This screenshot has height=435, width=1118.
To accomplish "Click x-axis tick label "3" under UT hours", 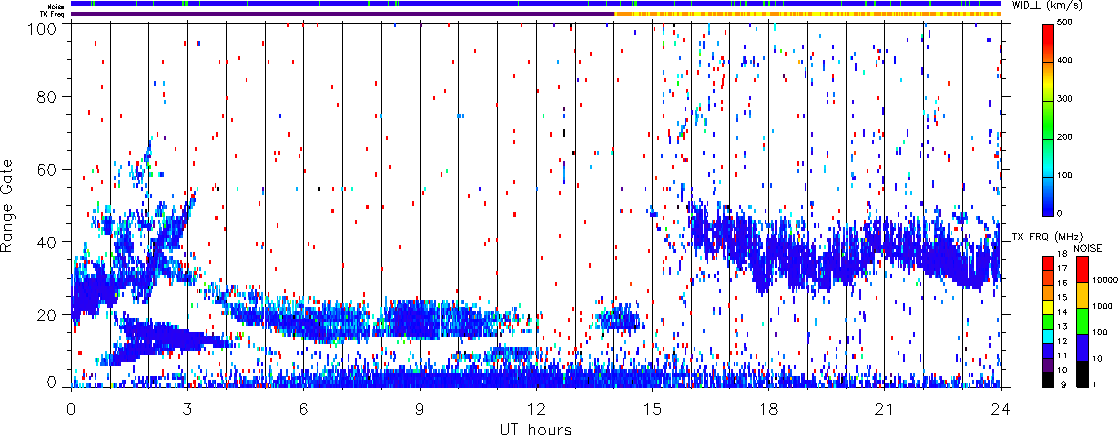I will pos(188,409).
